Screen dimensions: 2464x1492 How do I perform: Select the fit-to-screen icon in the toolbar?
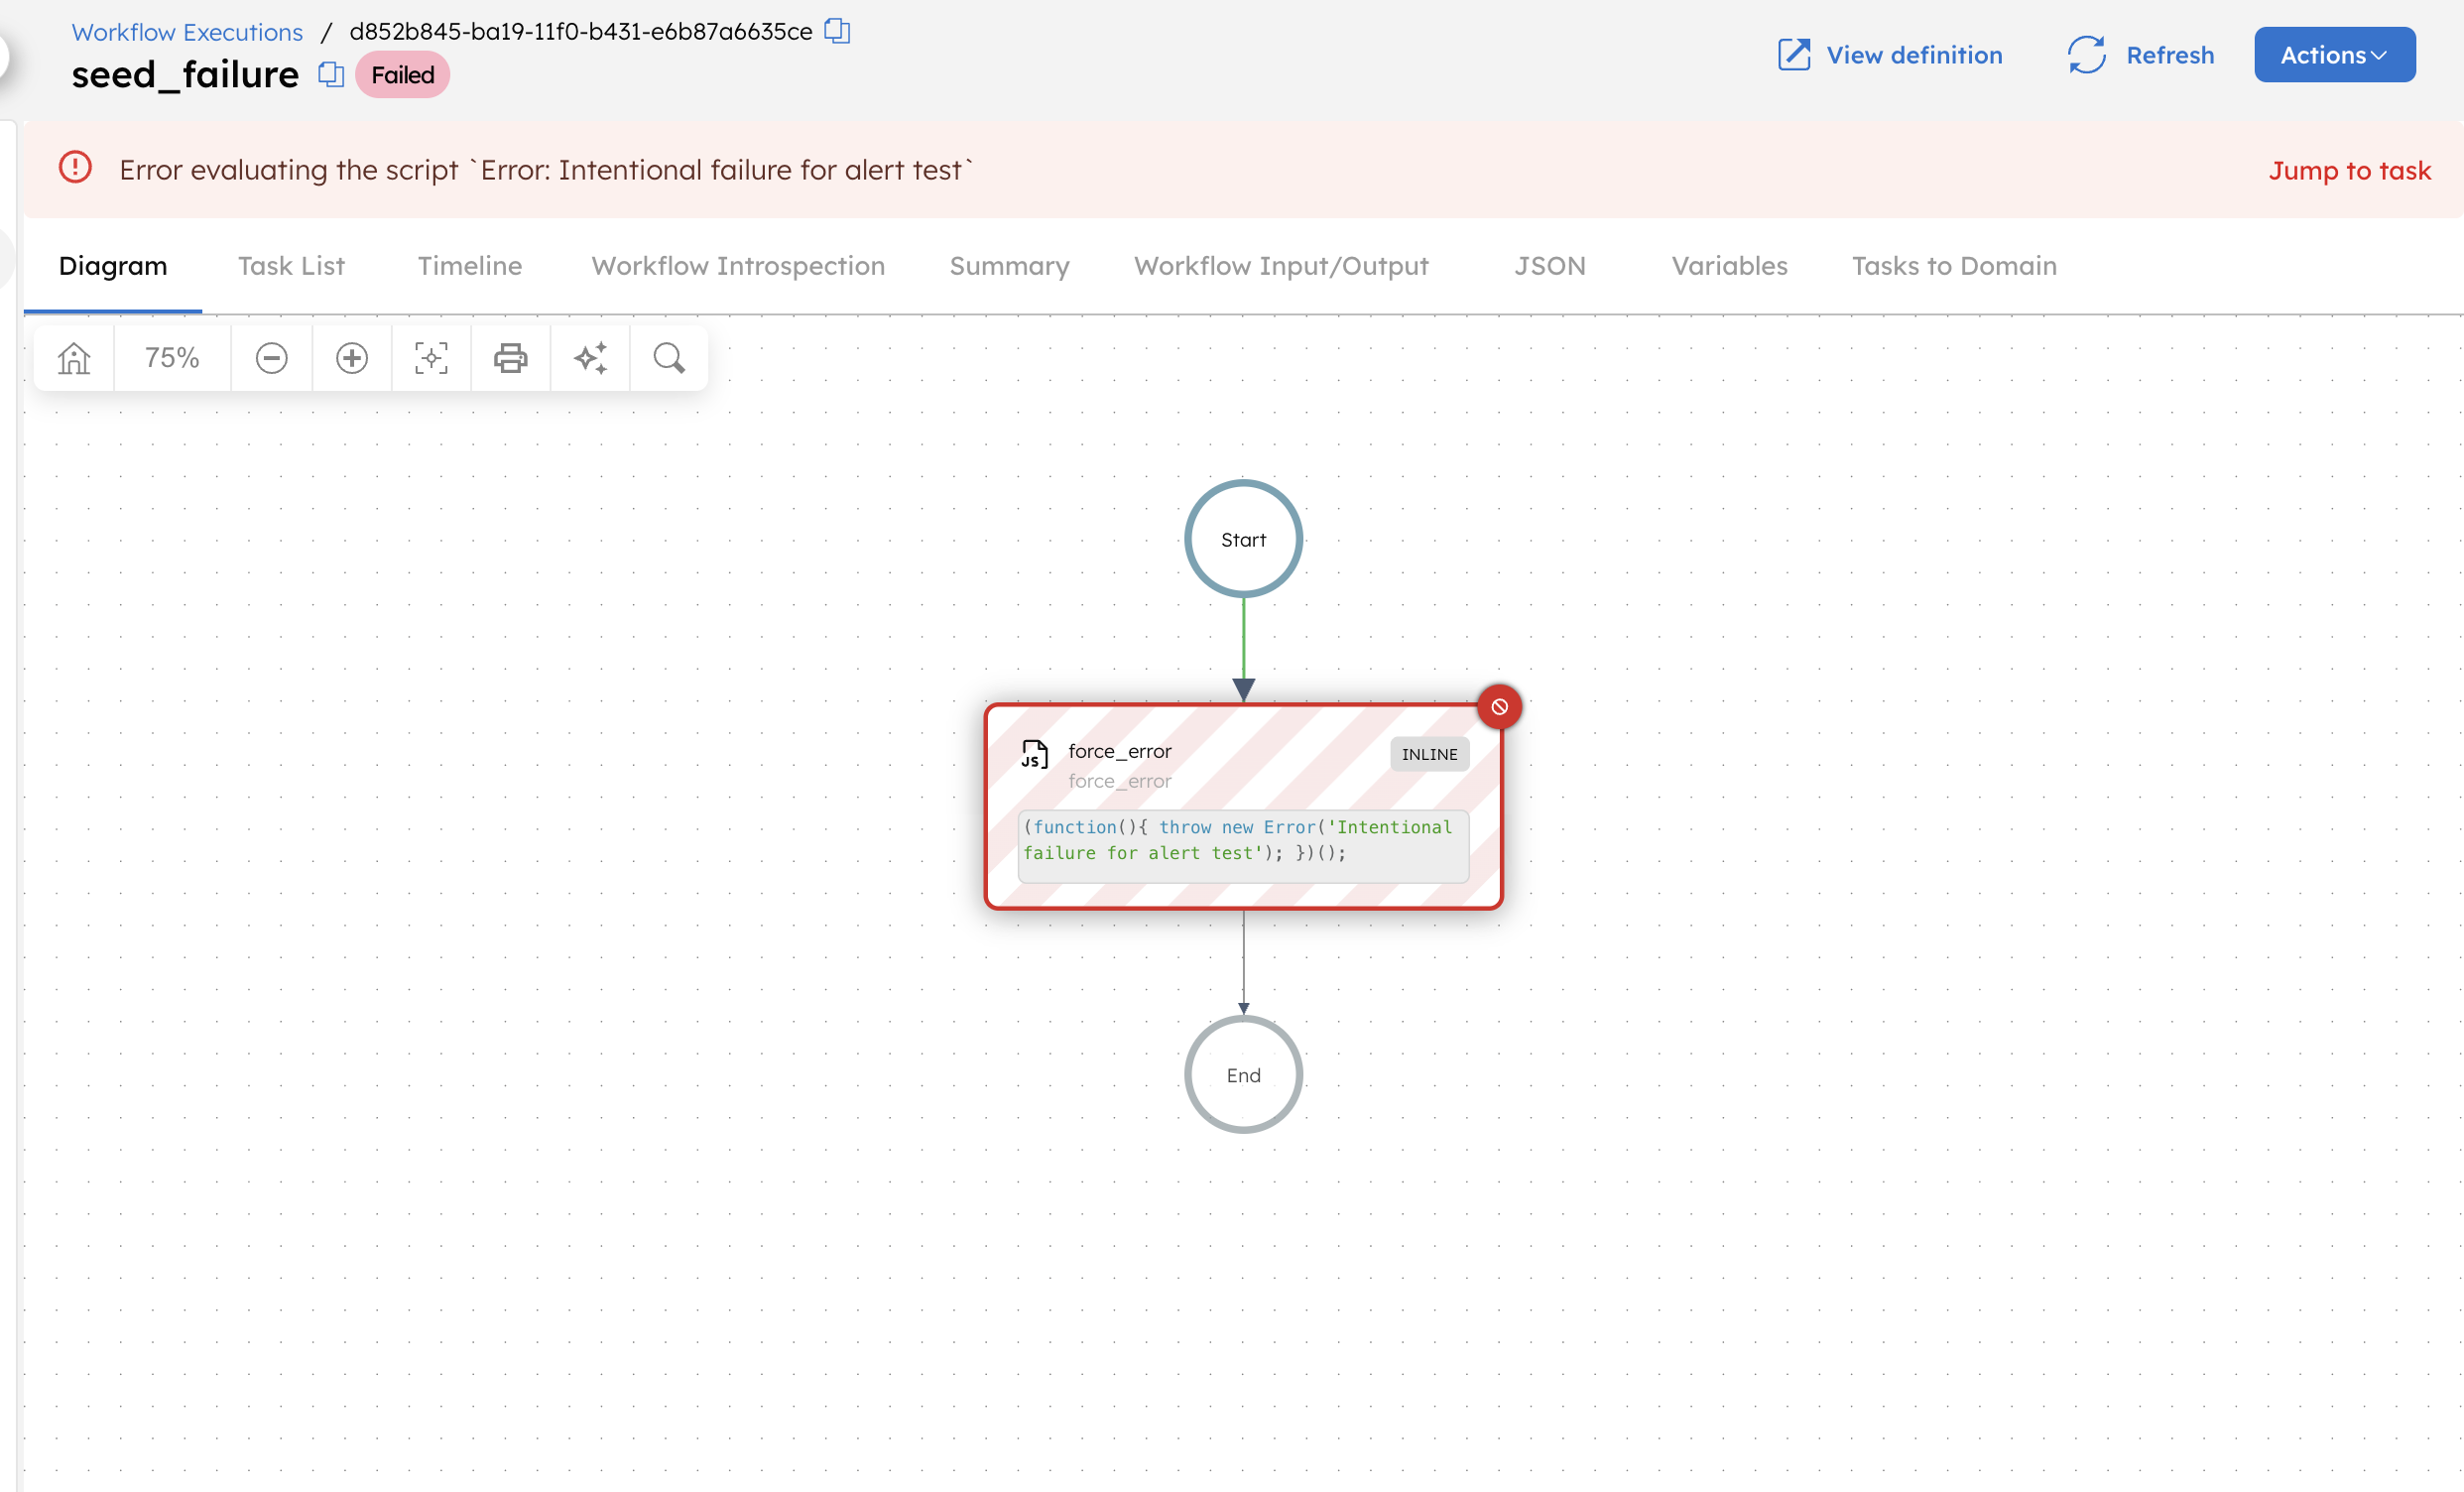[430, 357]
